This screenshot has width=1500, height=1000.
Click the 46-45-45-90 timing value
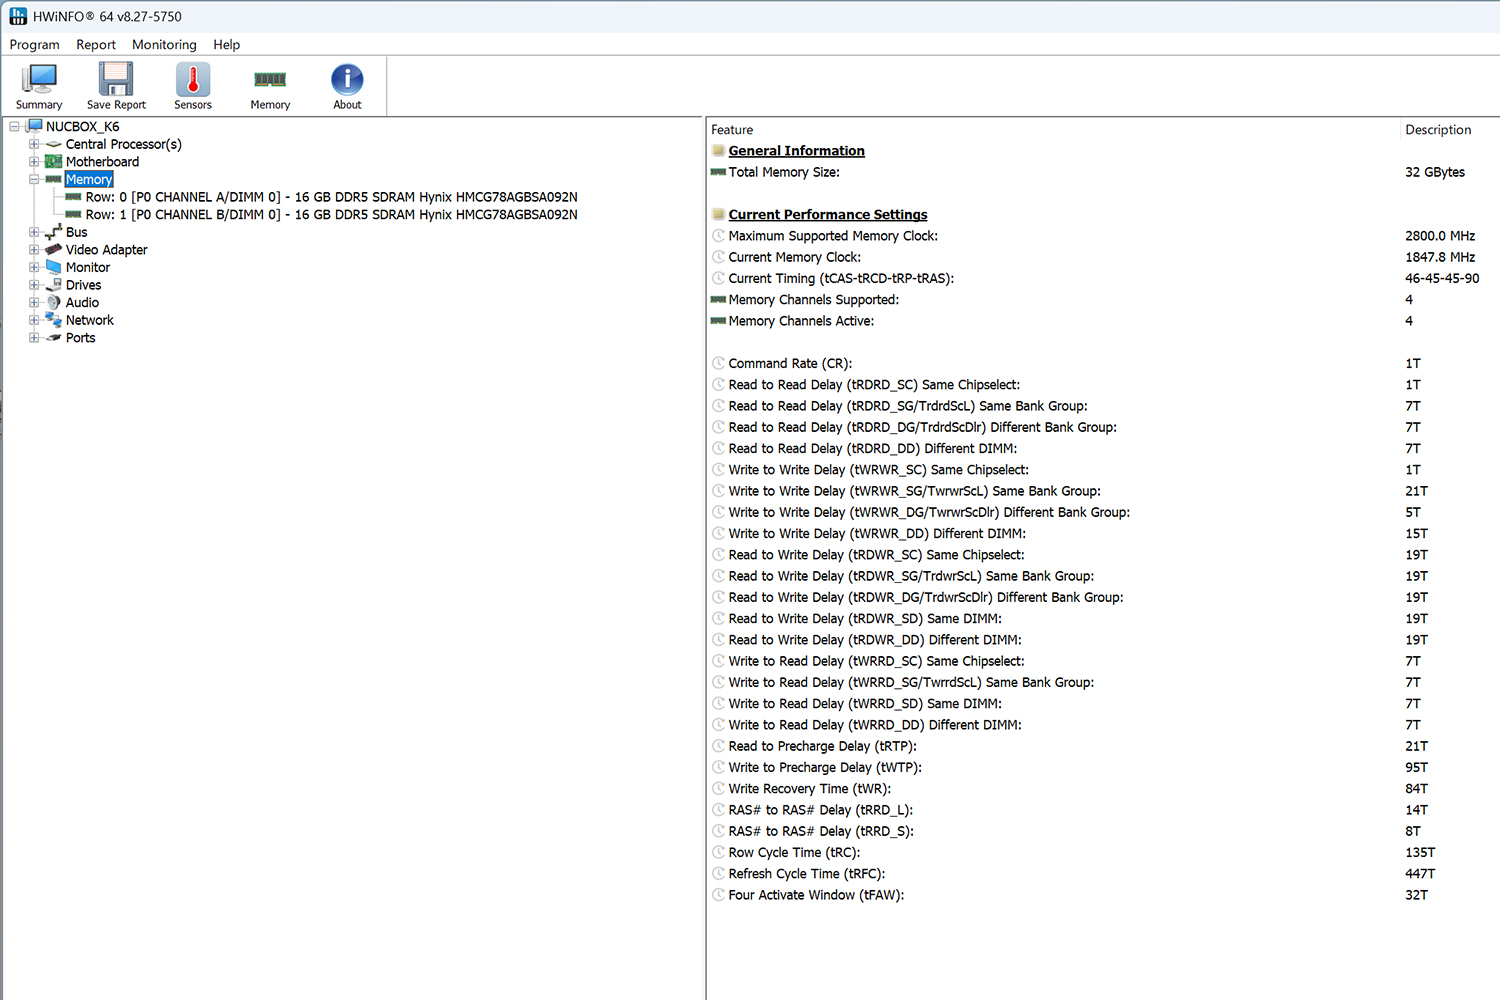(x=1442, y=279)
